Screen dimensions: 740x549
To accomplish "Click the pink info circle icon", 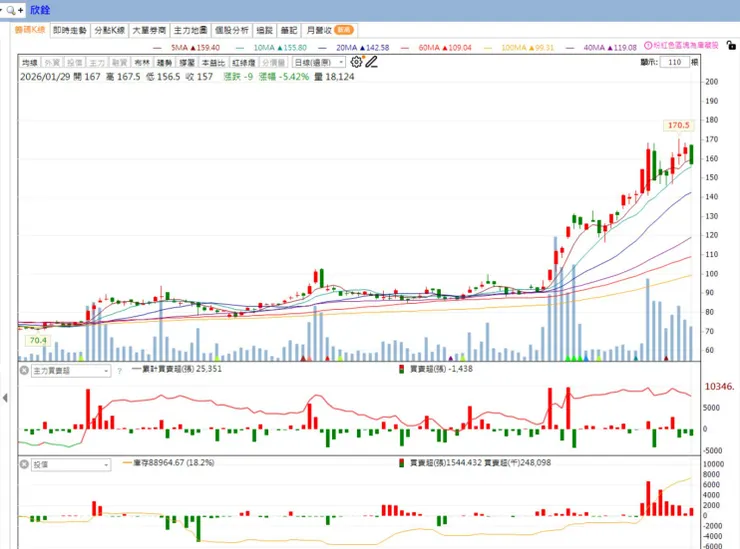I will click(x=648, y=45).
